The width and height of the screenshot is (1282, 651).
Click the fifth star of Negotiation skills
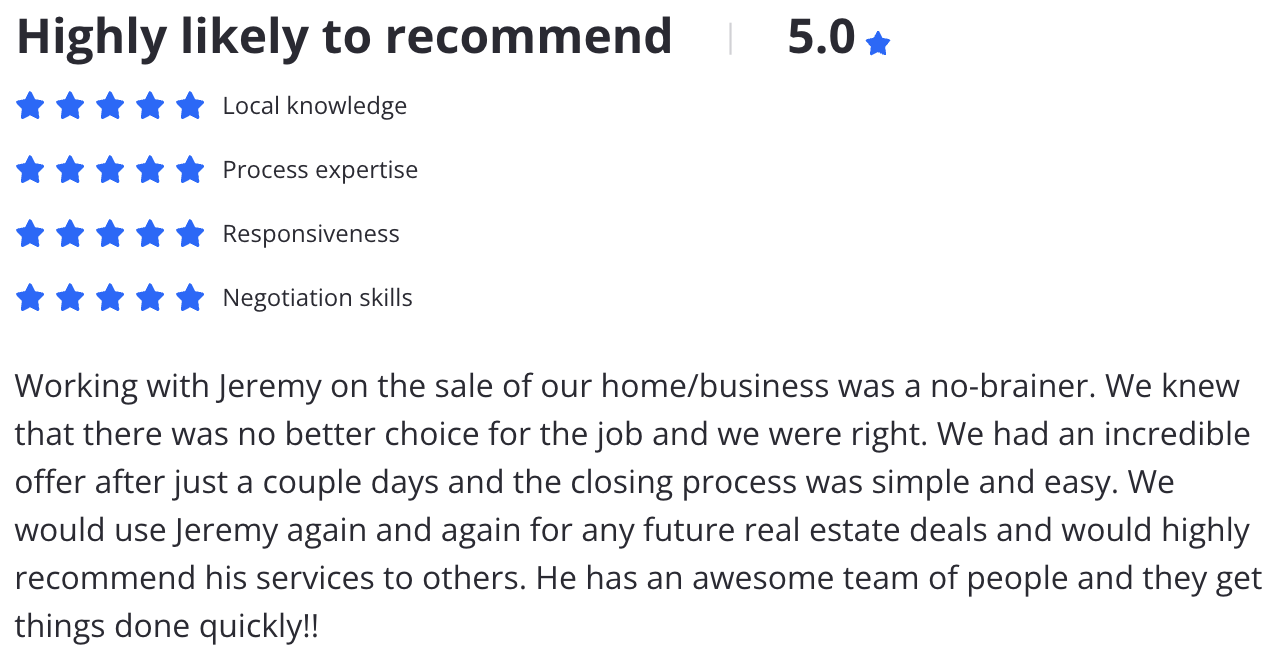pyautogui.click(x=190, y=297)
